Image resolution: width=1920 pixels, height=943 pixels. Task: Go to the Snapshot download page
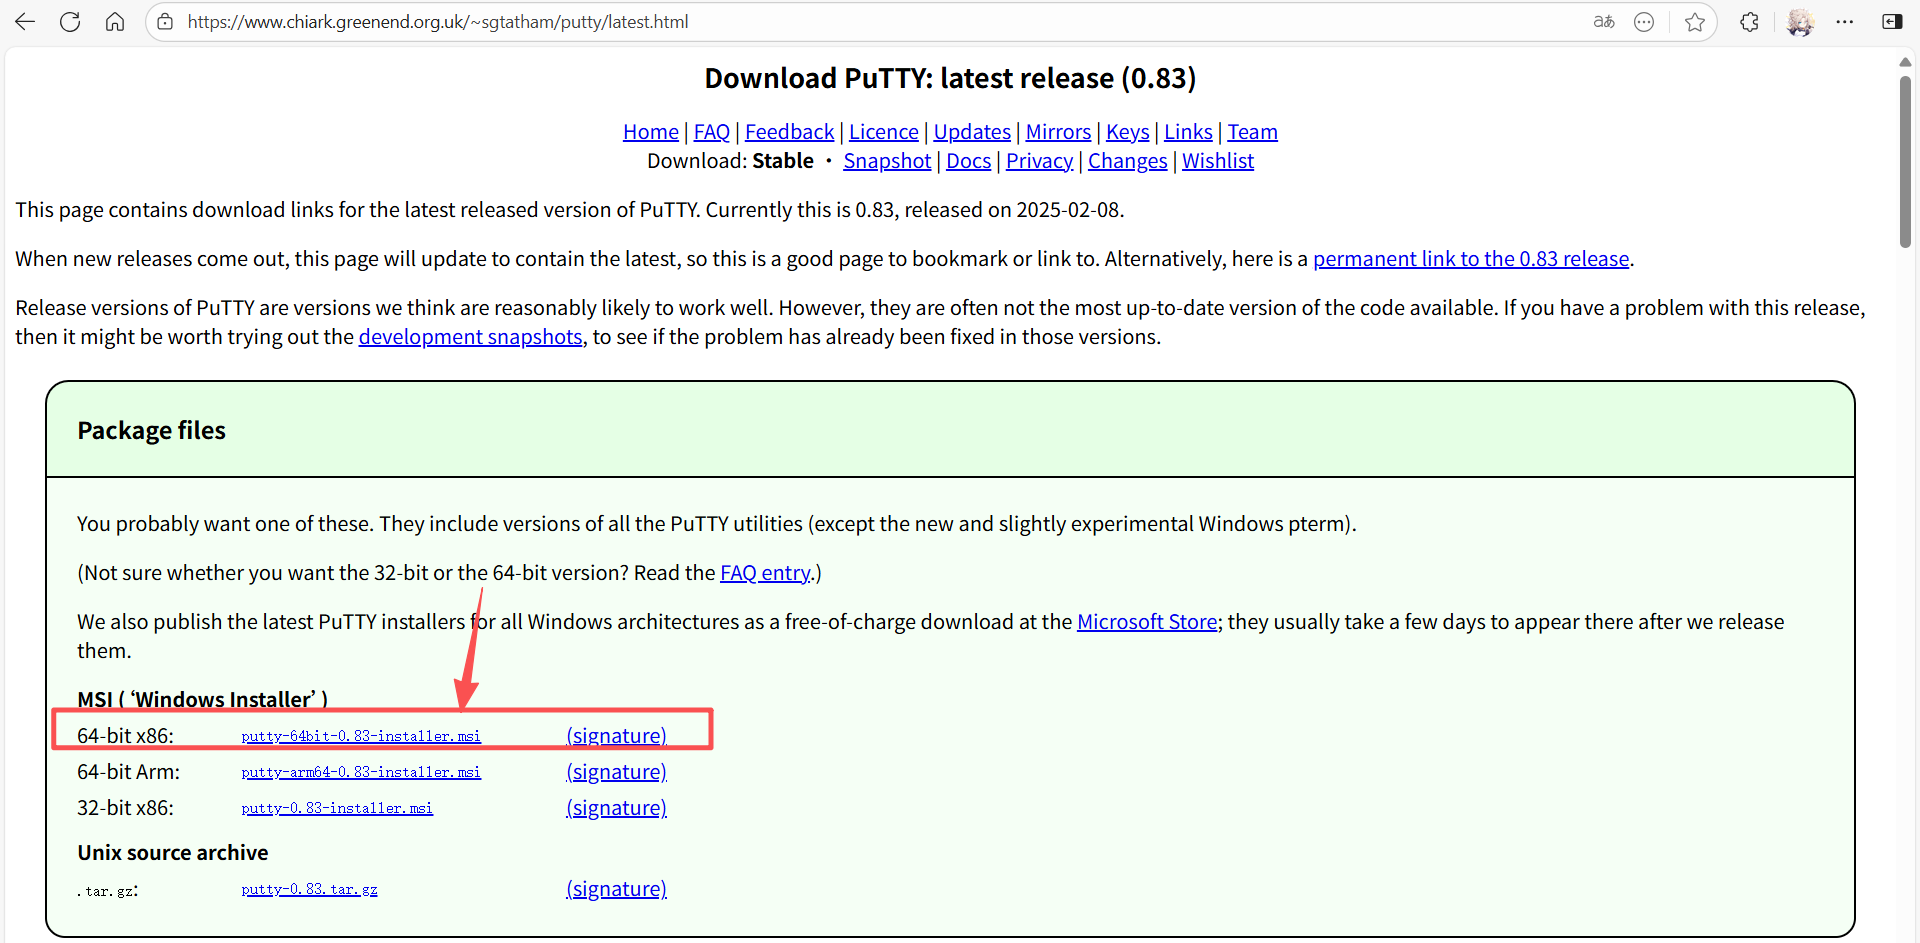[886, 161]
